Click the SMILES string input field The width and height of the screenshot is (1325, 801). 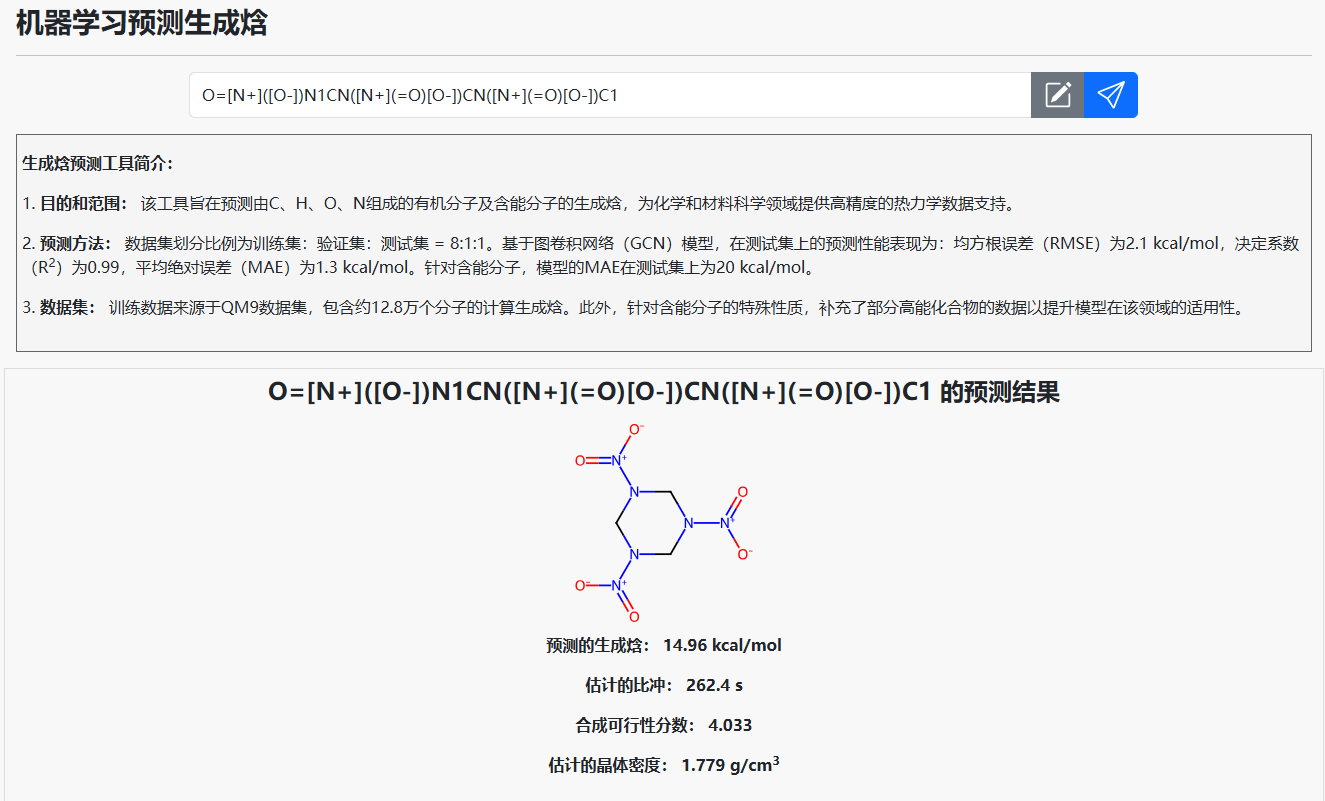(610, 95)
